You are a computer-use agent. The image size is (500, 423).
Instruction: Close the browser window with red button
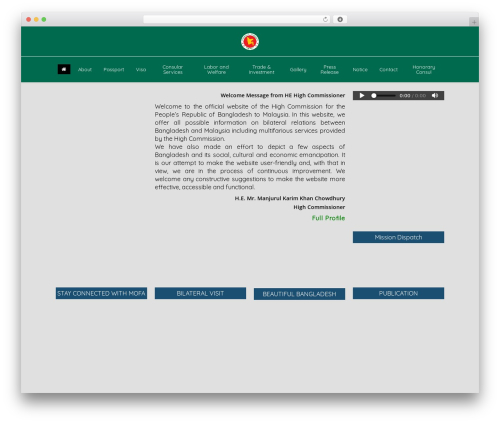[29, 19]
